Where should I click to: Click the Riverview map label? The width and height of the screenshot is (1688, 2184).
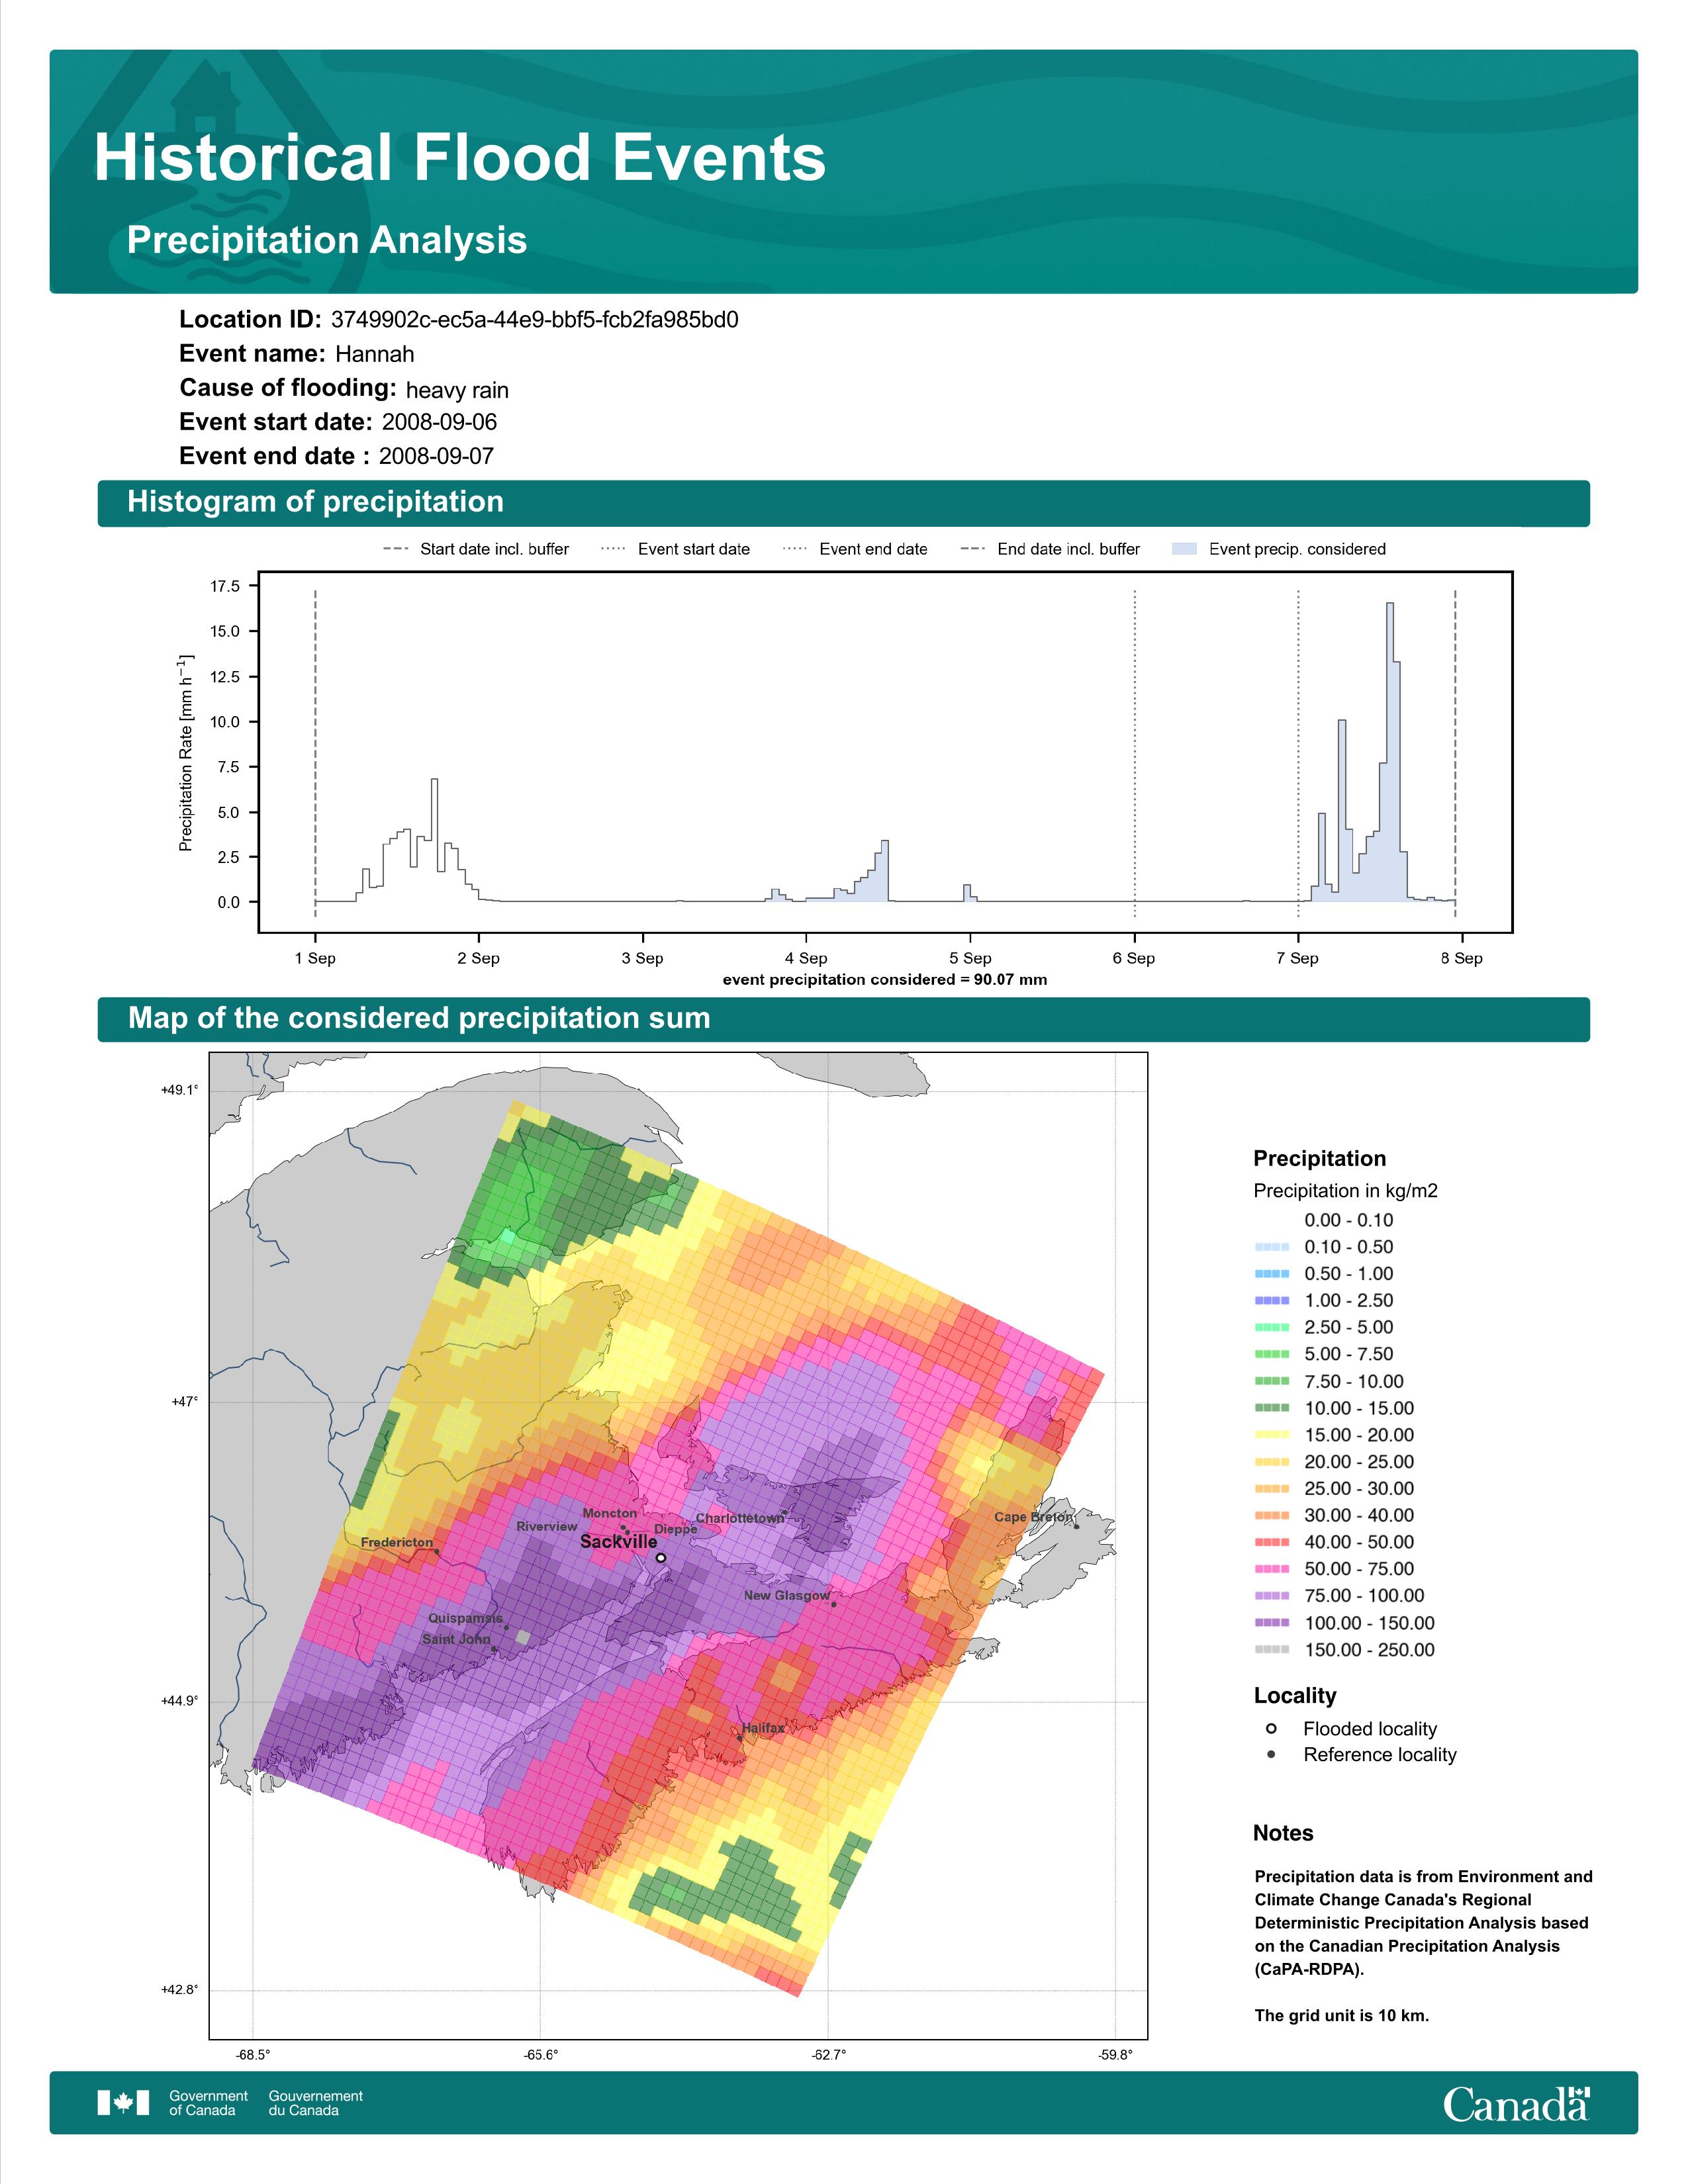tap(547, 1526)
